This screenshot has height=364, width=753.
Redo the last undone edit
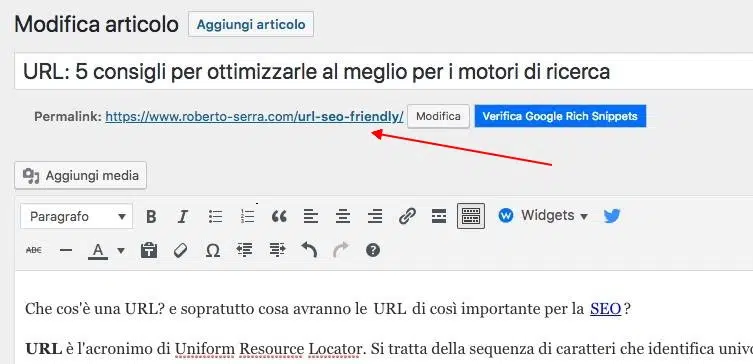point(341,250)
